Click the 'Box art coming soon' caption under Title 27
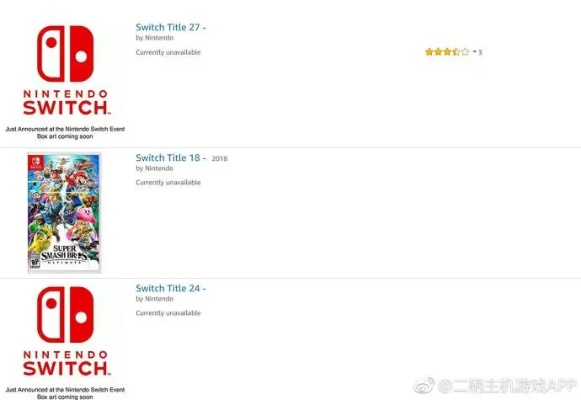Screen dimensions: 581x400 [65, 136]
